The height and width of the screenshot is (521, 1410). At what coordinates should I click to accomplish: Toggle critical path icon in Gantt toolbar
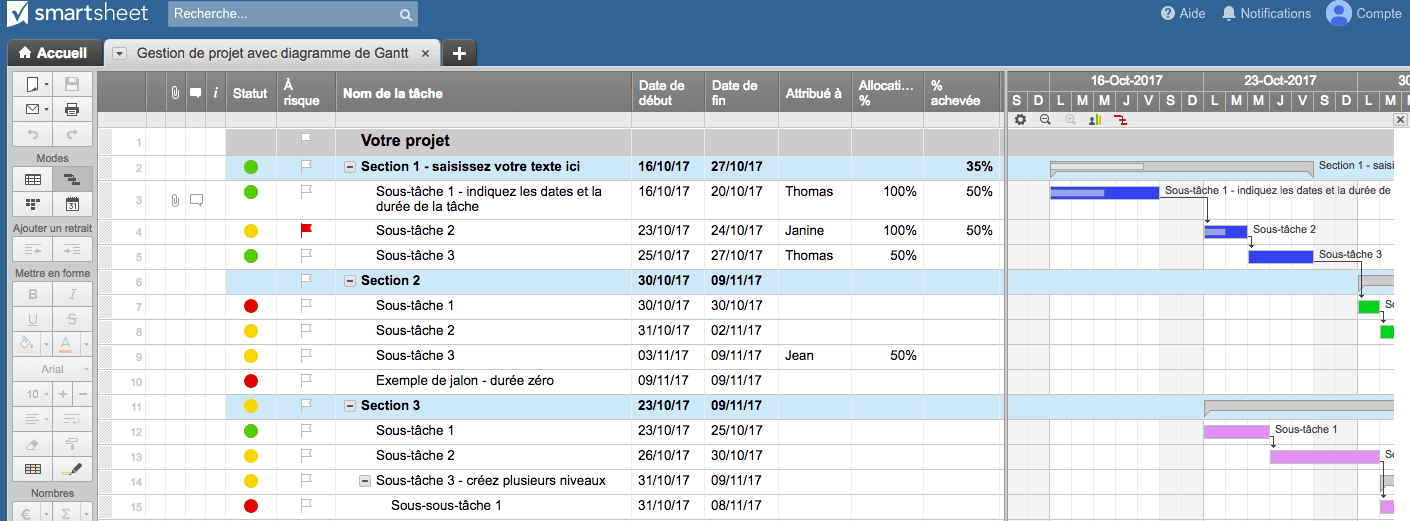click(x=1120, y=120)
